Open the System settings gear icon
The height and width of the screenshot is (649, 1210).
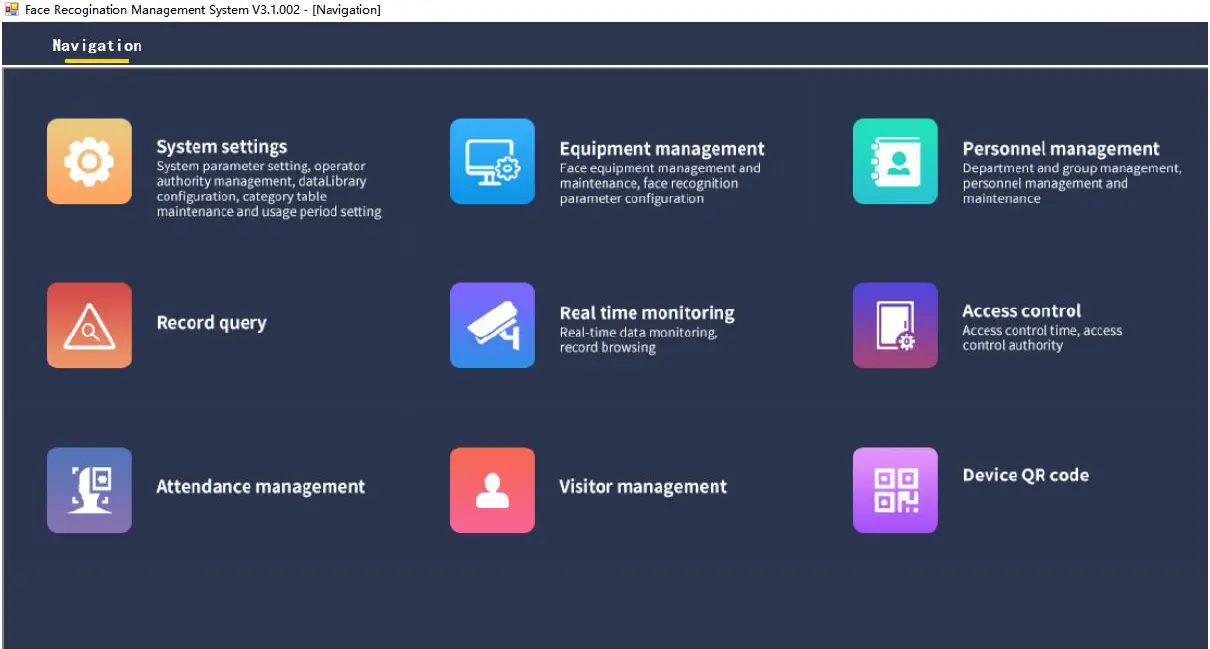(89, 161)
